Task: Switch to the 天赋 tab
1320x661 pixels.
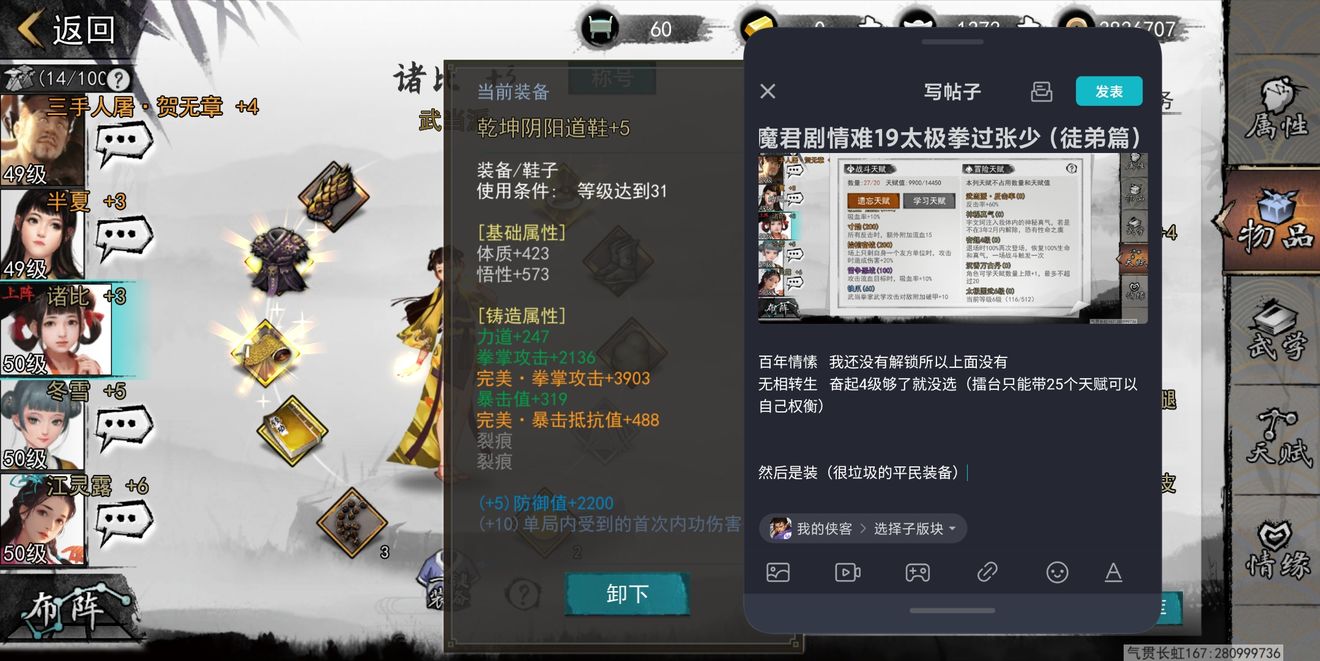Action: coord(1278,438)
